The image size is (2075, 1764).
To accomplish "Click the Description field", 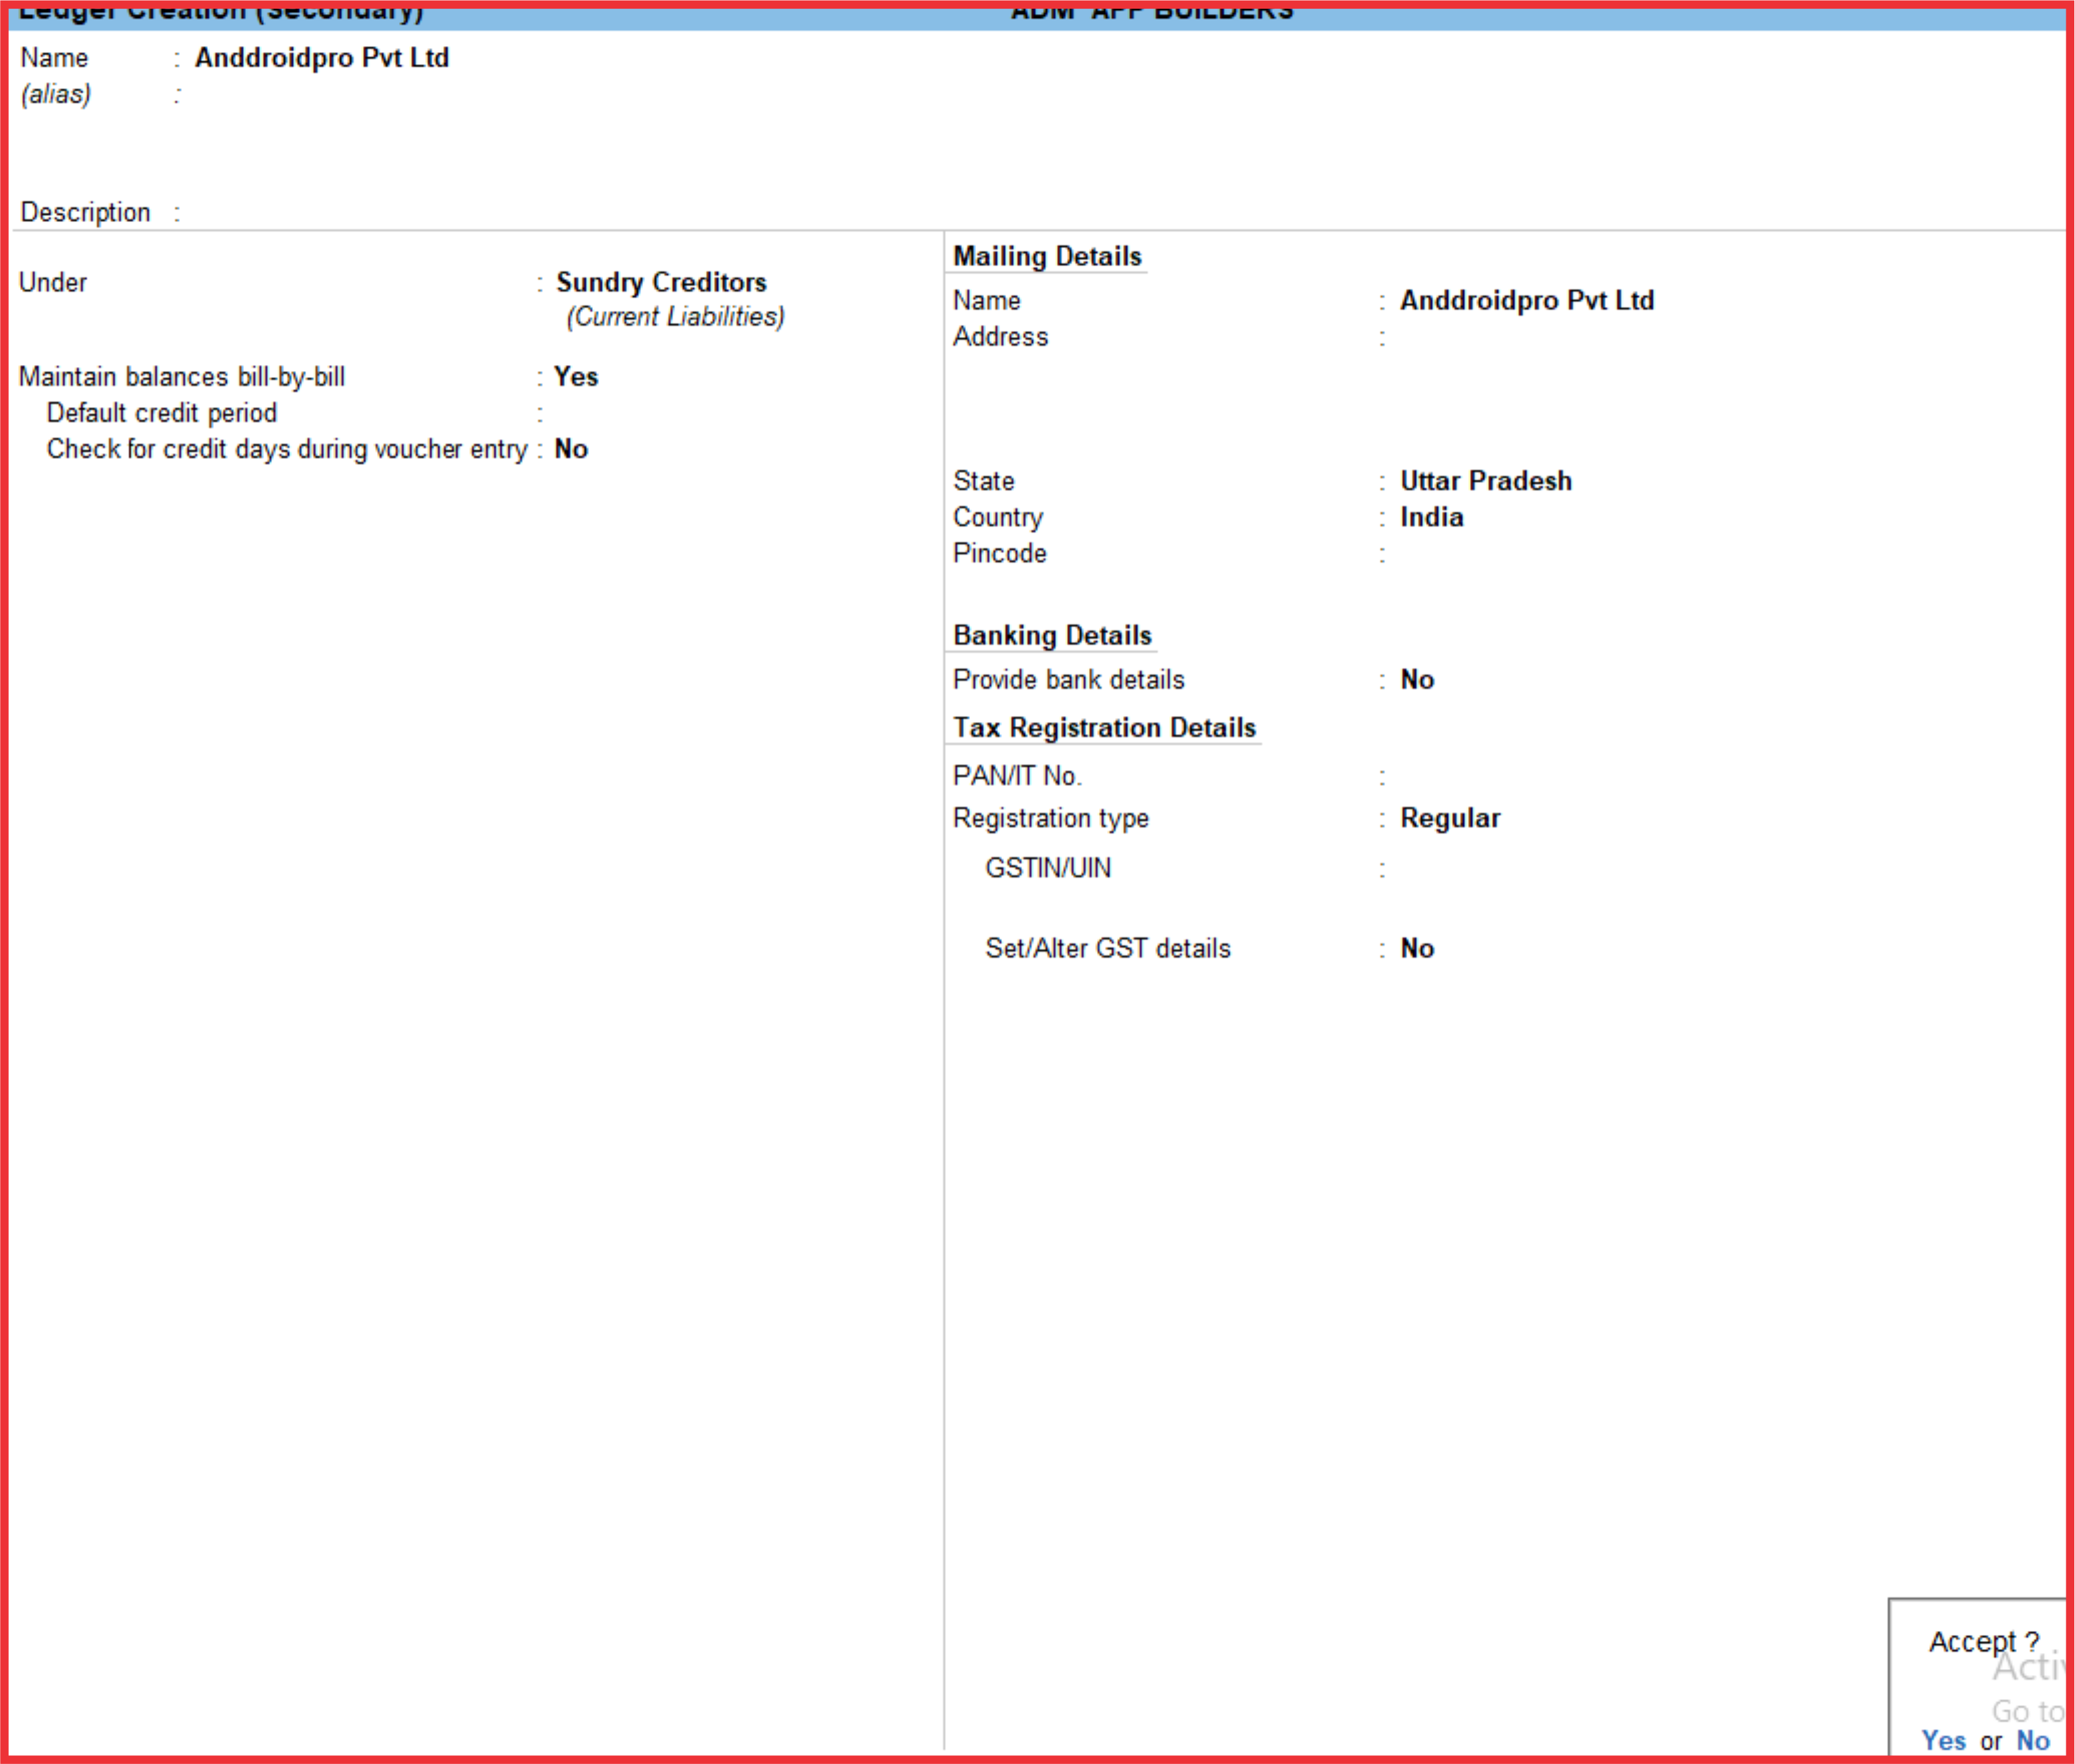I will click(300, 212).
